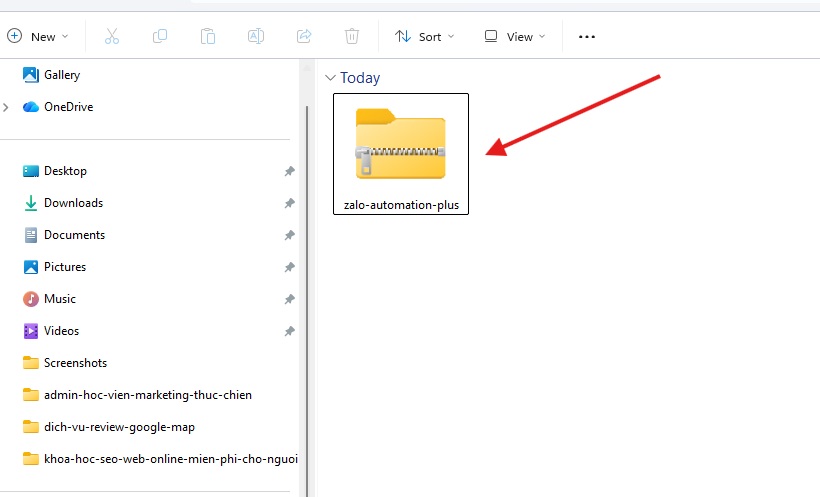Unpin Videos using its pin icon

[290, 331]
